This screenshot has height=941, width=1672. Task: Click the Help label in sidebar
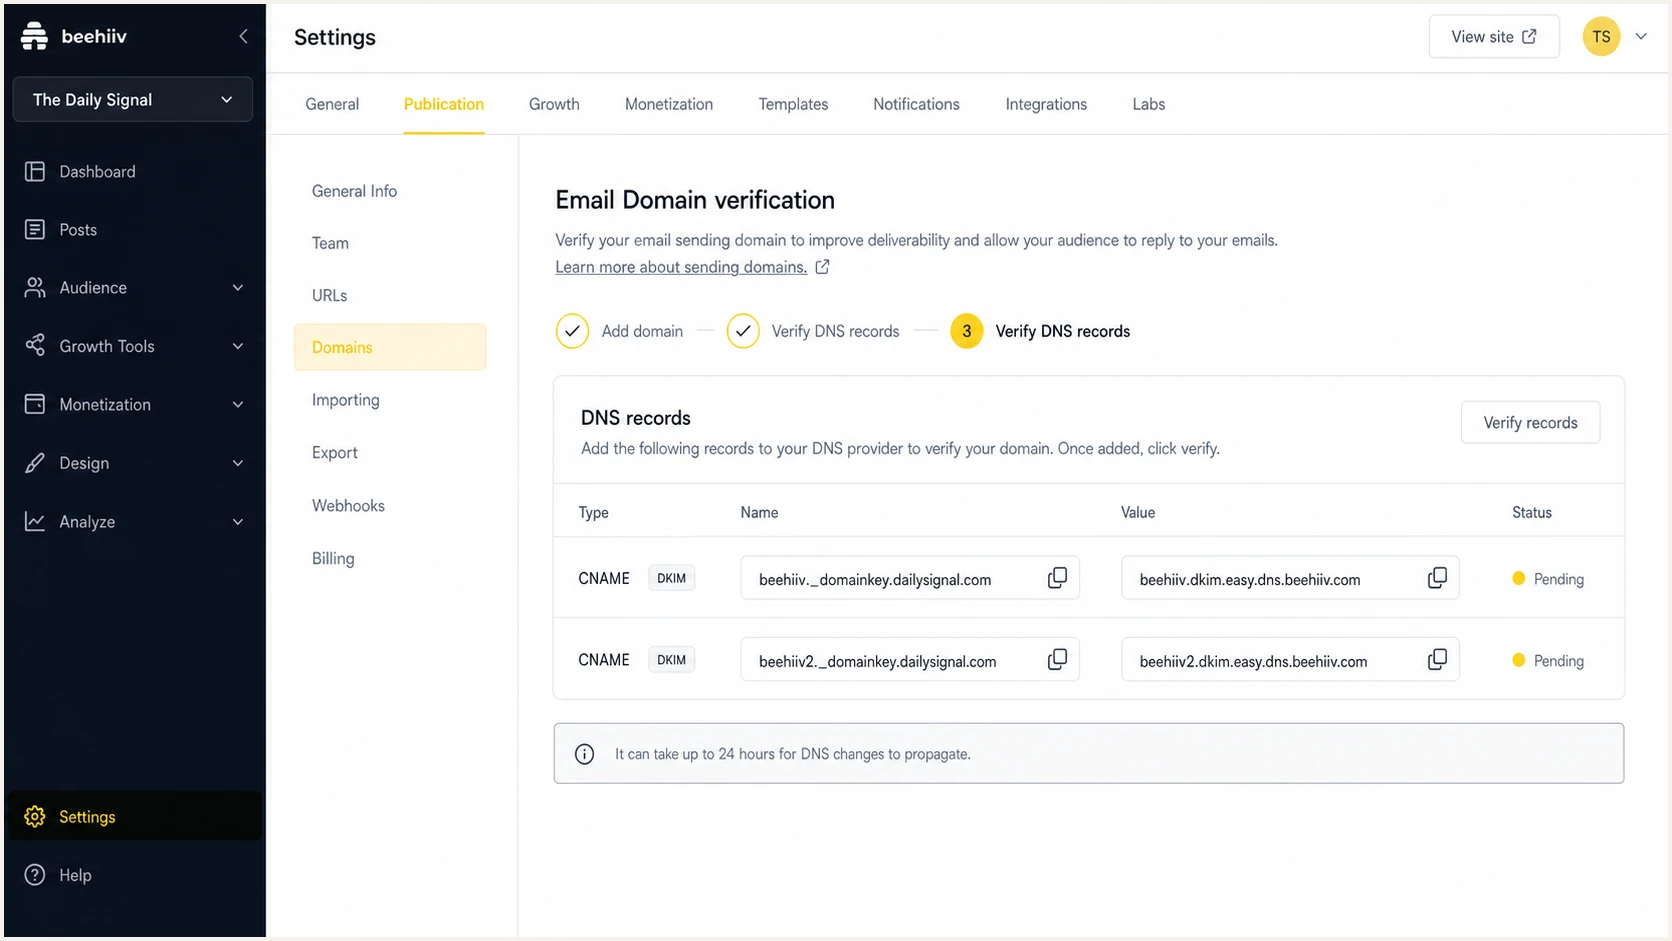point(75,875)
